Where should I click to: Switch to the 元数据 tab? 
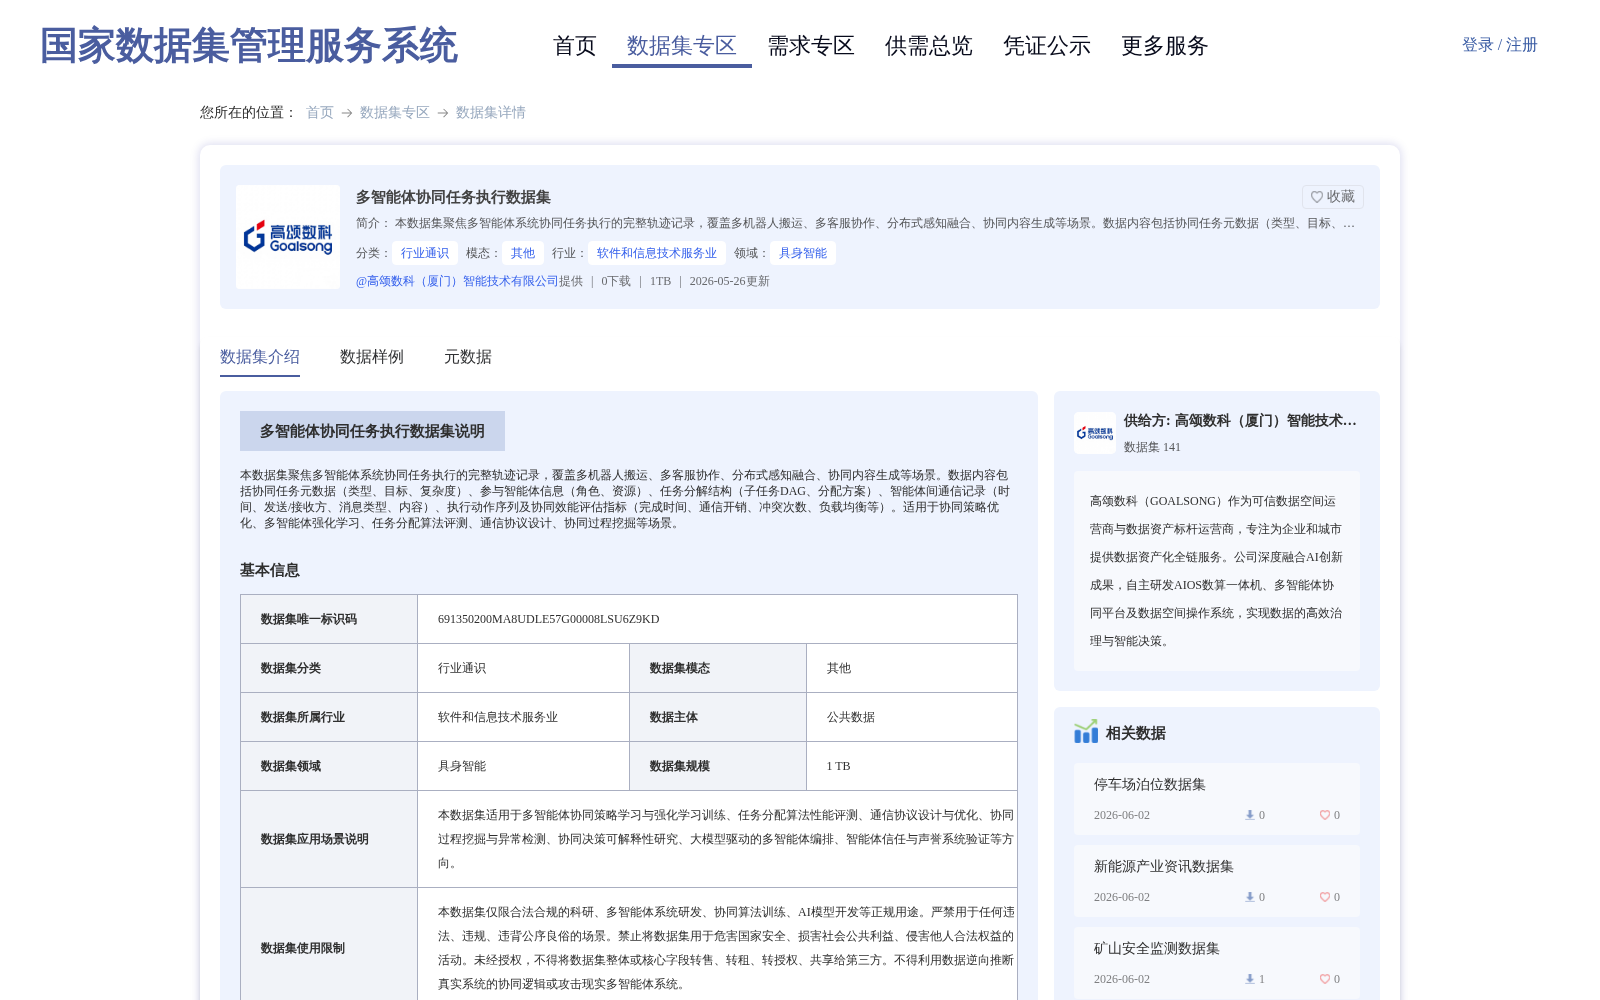coord(468,357)
